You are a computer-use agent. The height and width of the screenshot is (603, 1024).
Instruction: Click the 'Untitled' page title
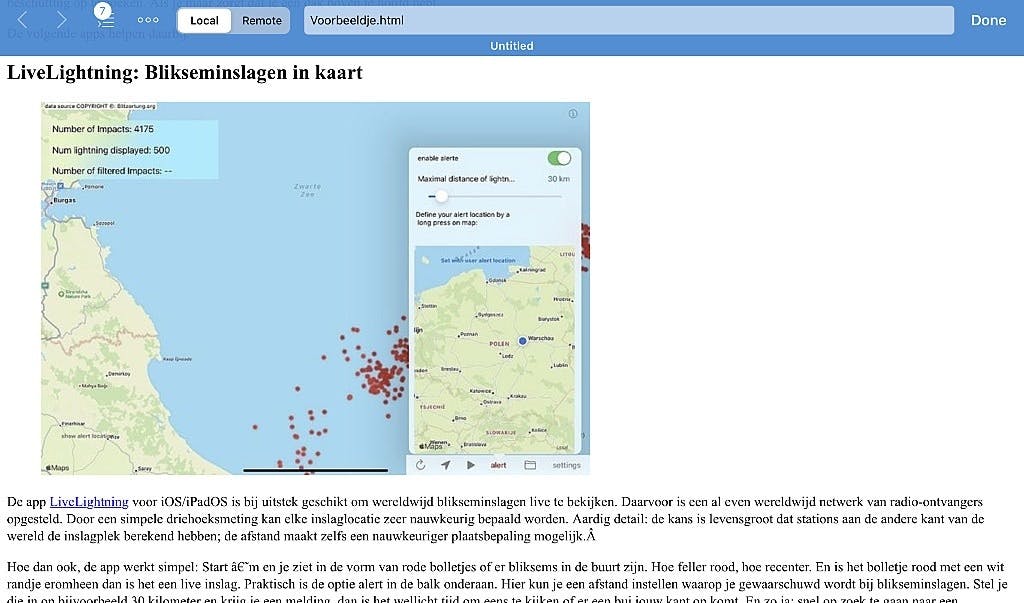click(512, 46)
